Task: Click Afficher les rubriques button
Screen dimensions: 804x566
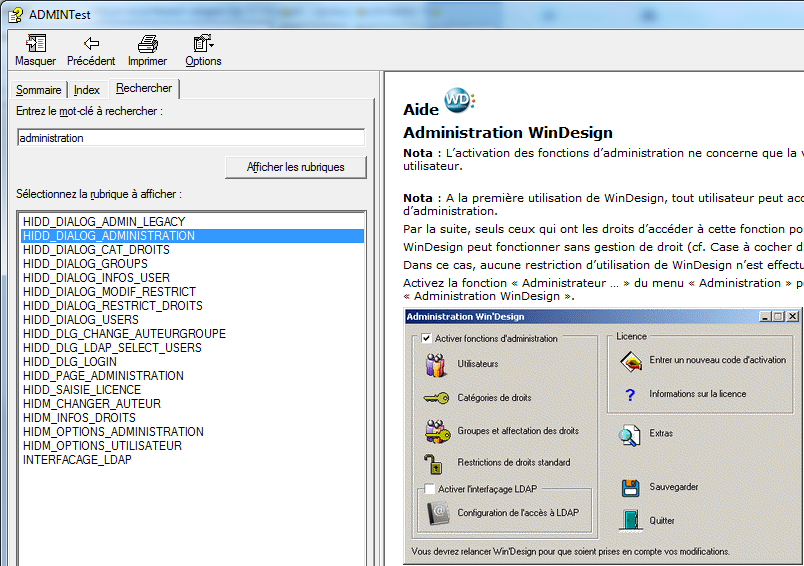Action: (295, 167)
